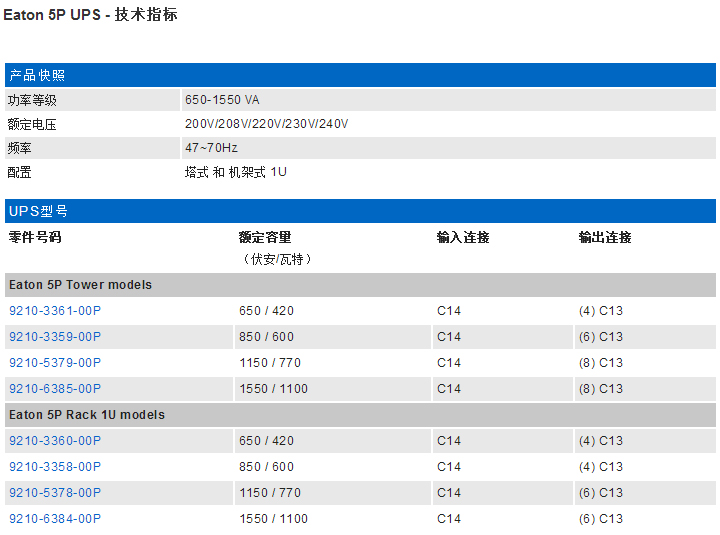Click the page title Eaton 5P UPS - 技术指标
This screenshot has width=720, height=535.
[91, 16]
